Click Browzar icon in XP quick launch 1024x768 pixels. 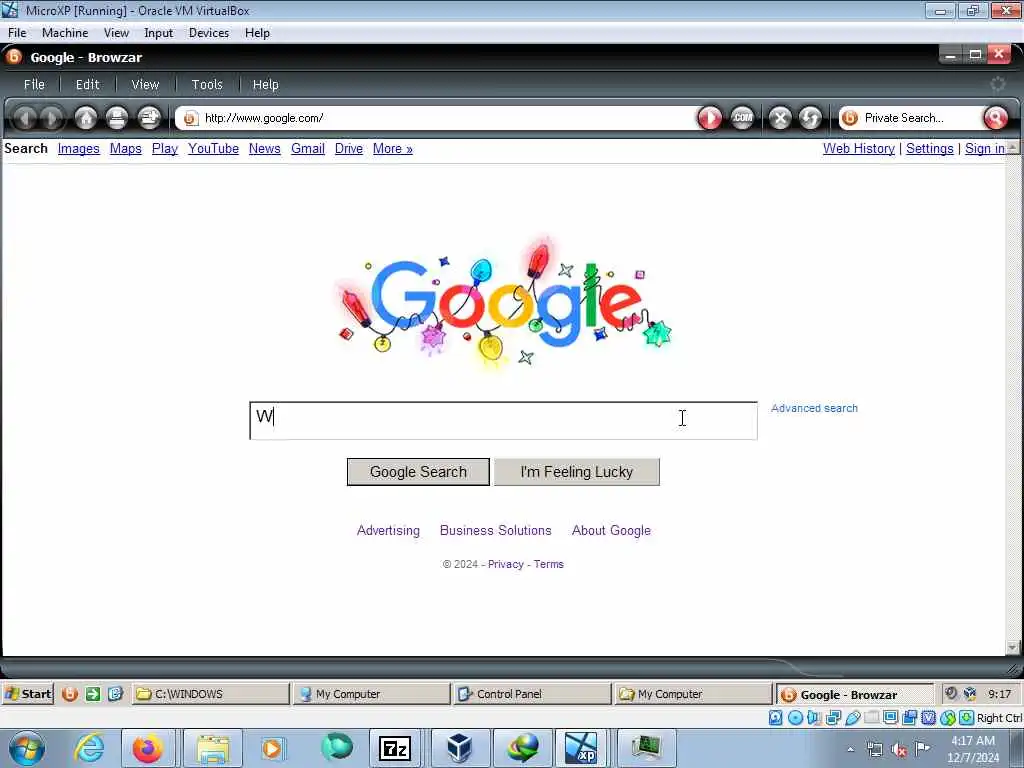(x=69, y=694)
